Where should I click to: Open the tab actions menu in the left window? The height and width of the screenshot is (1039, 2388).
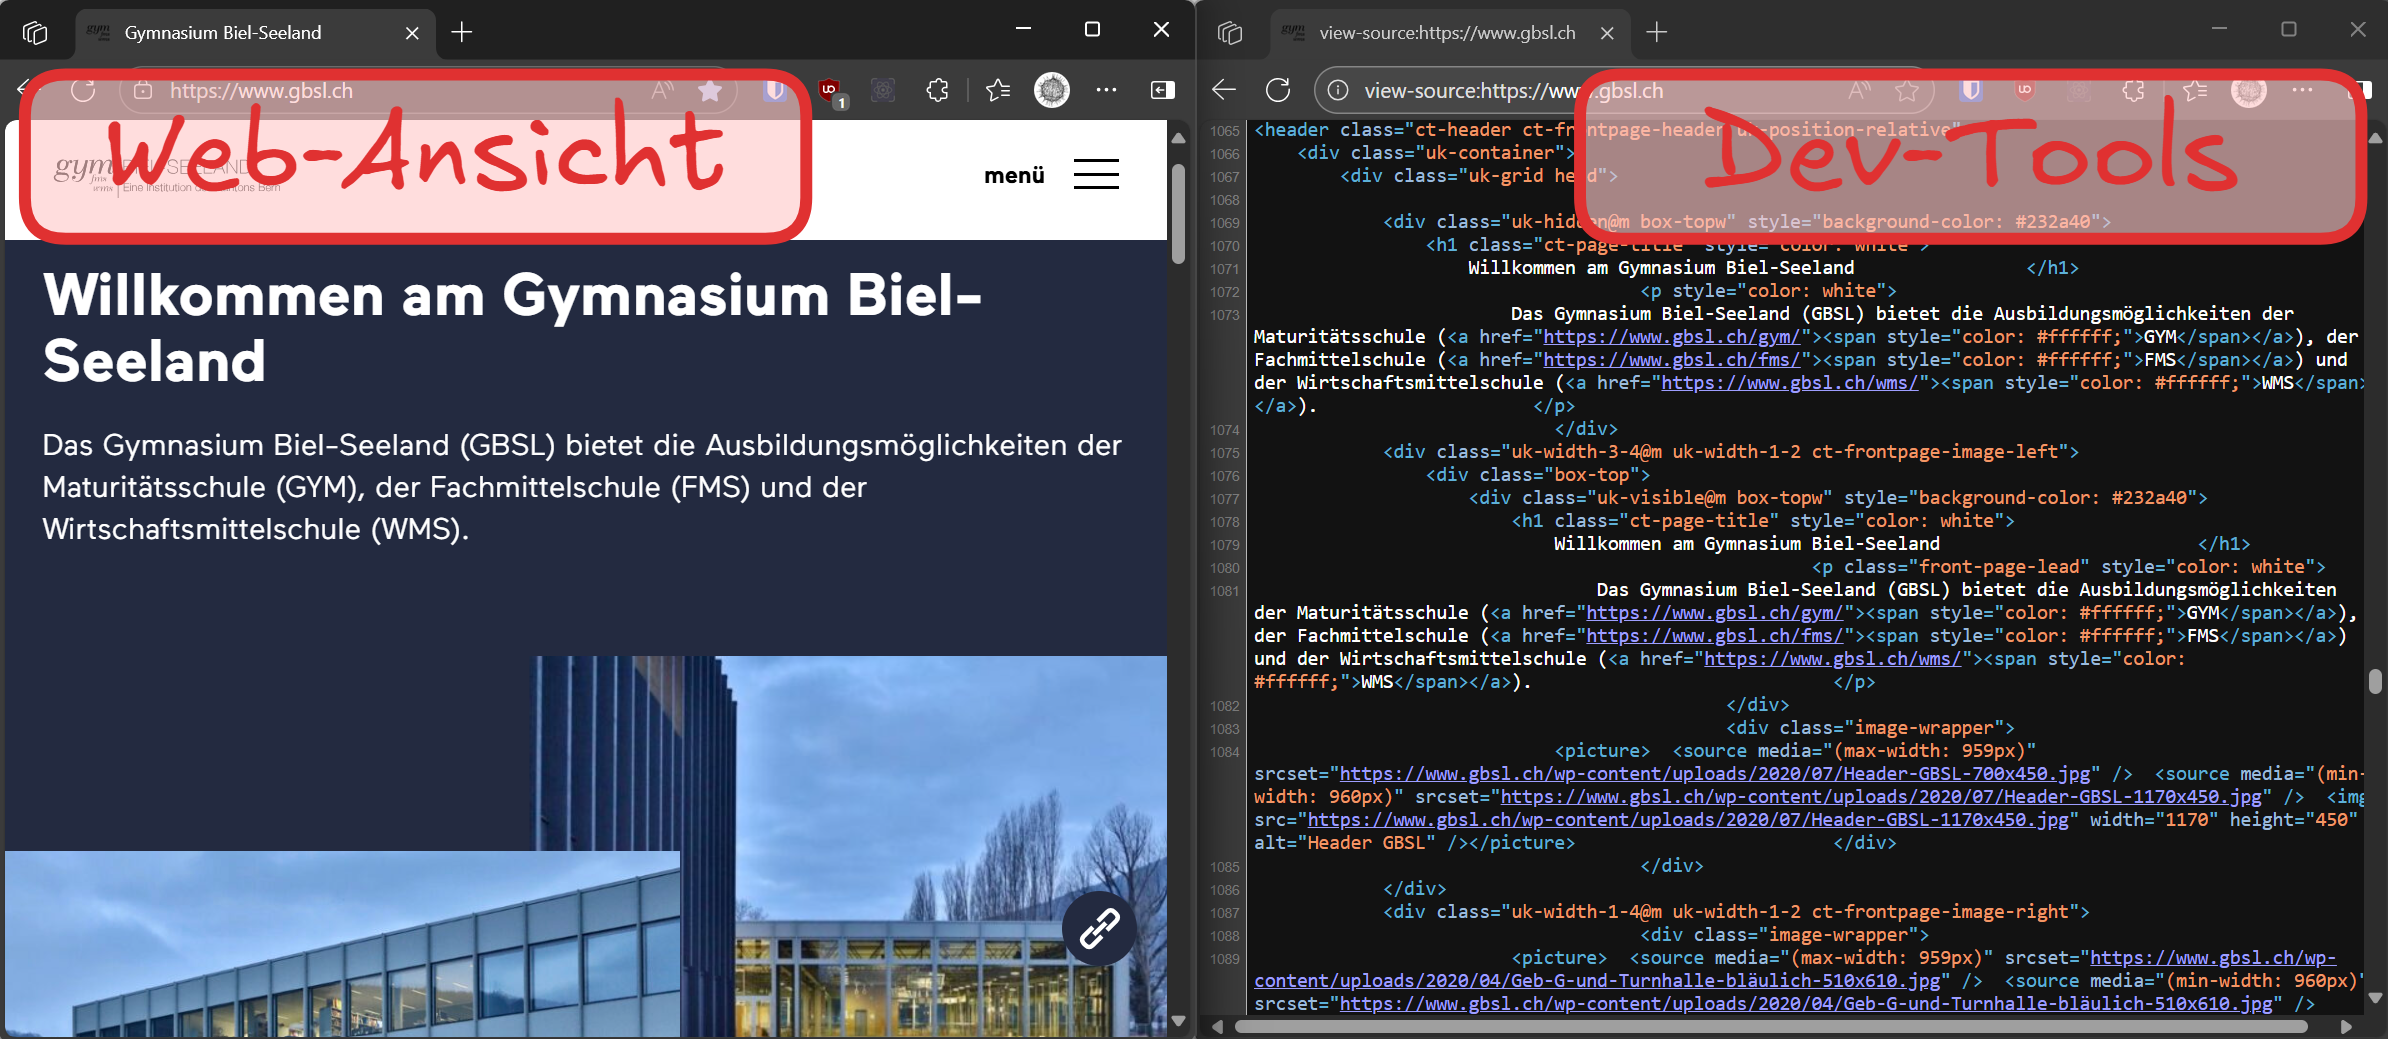click(x=35, y=33)
